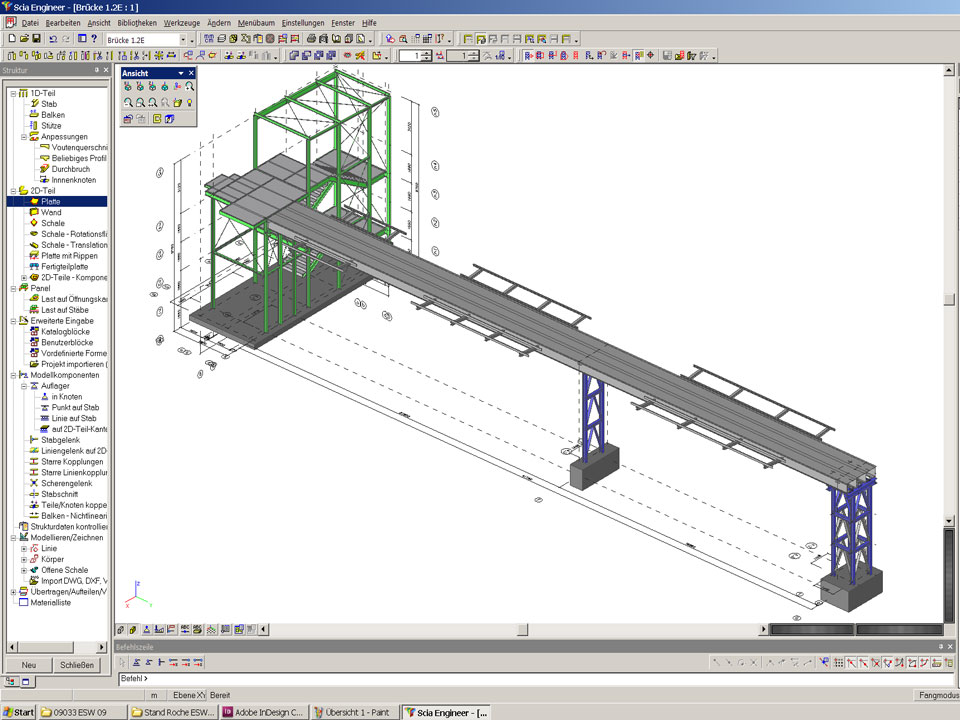Open the Werkzeuge menu
960x720 pixels.
181,22
